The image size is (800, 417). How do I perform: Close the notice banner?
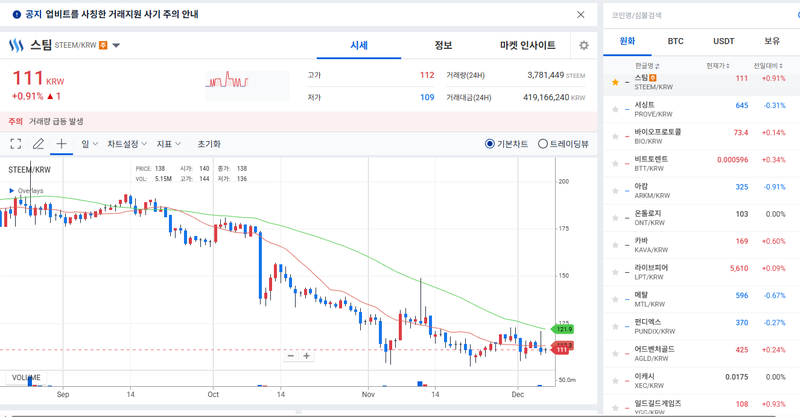pyautogui.click(x=581, y=15)
